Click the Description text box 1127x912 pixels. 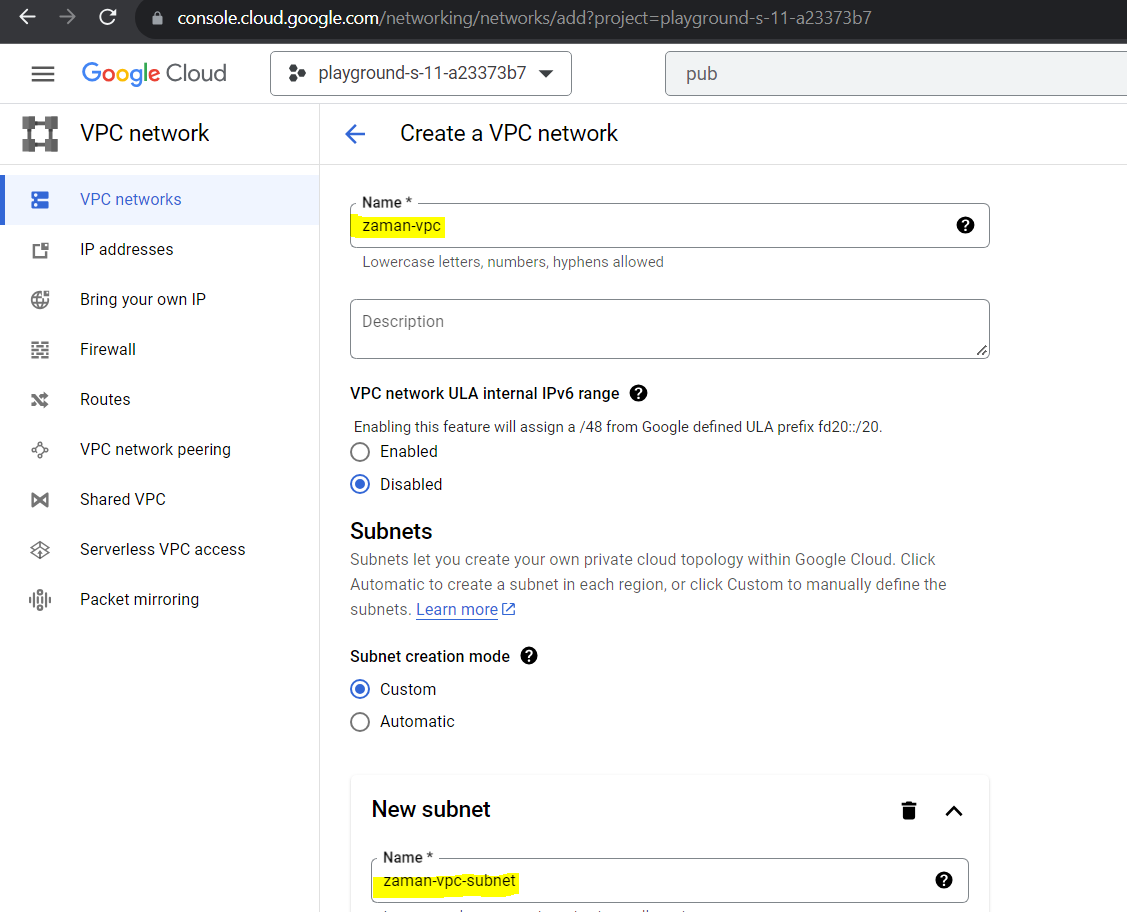[668, 328]
